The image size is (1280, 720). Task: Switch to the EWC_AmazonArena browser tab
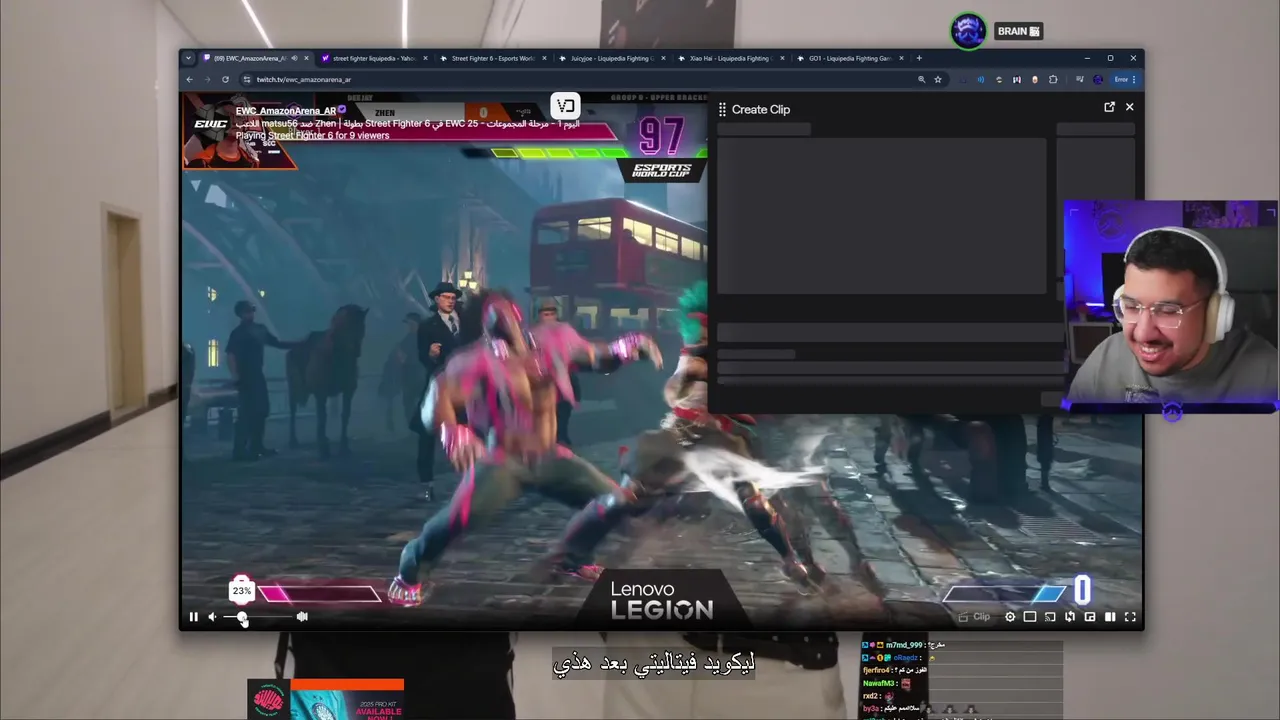[247, 58]
